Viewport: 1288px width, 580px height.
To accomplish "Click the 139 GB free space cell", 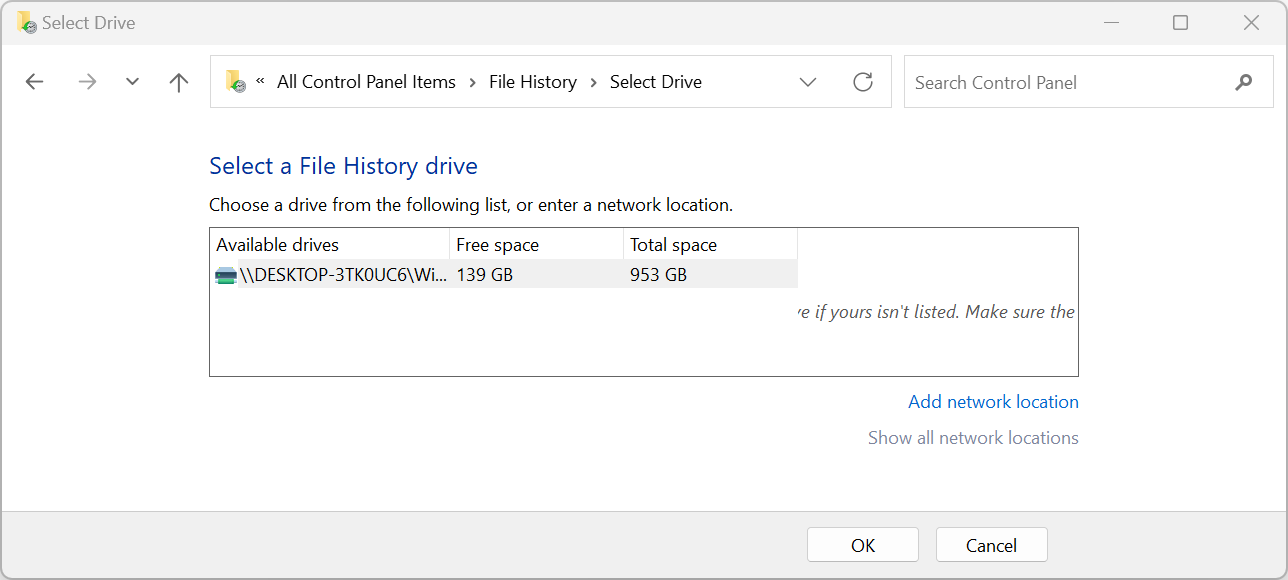I will [x=485, y=275].
